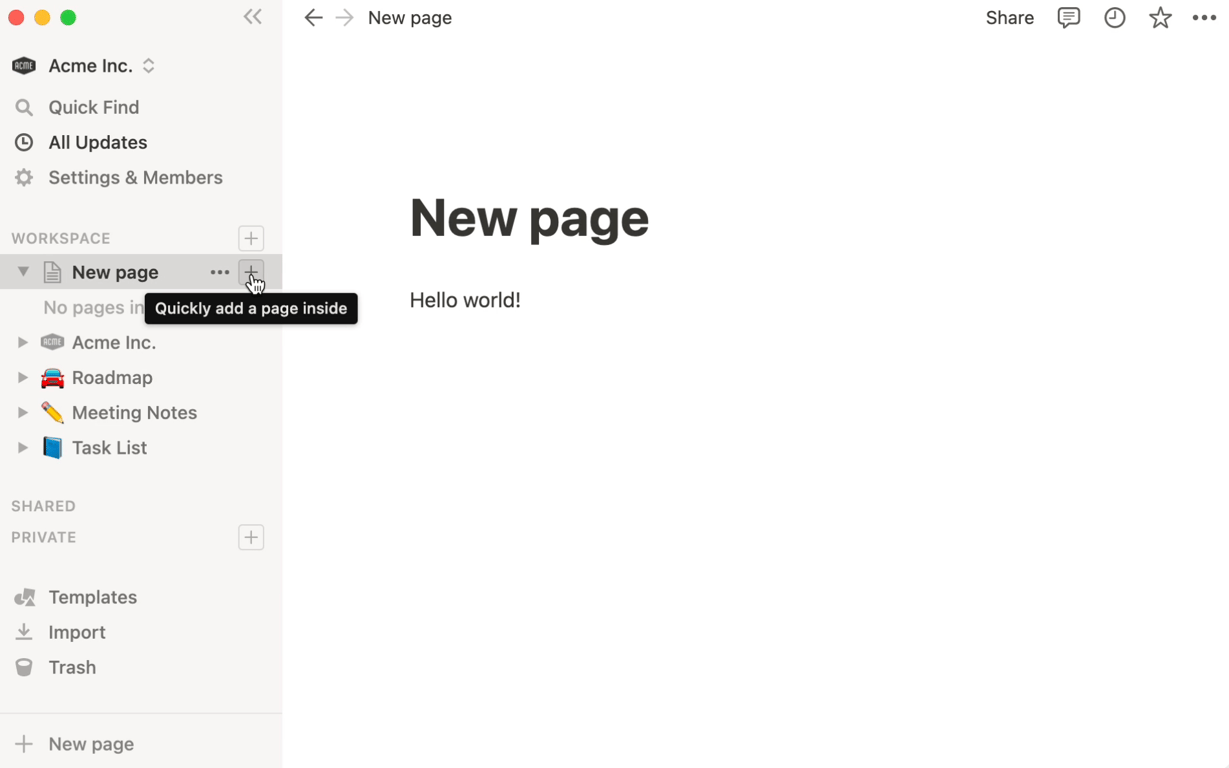This screenshot has height=768, width=1229.
Task: Go forward with the right arrow
Action: click(344, 18)
